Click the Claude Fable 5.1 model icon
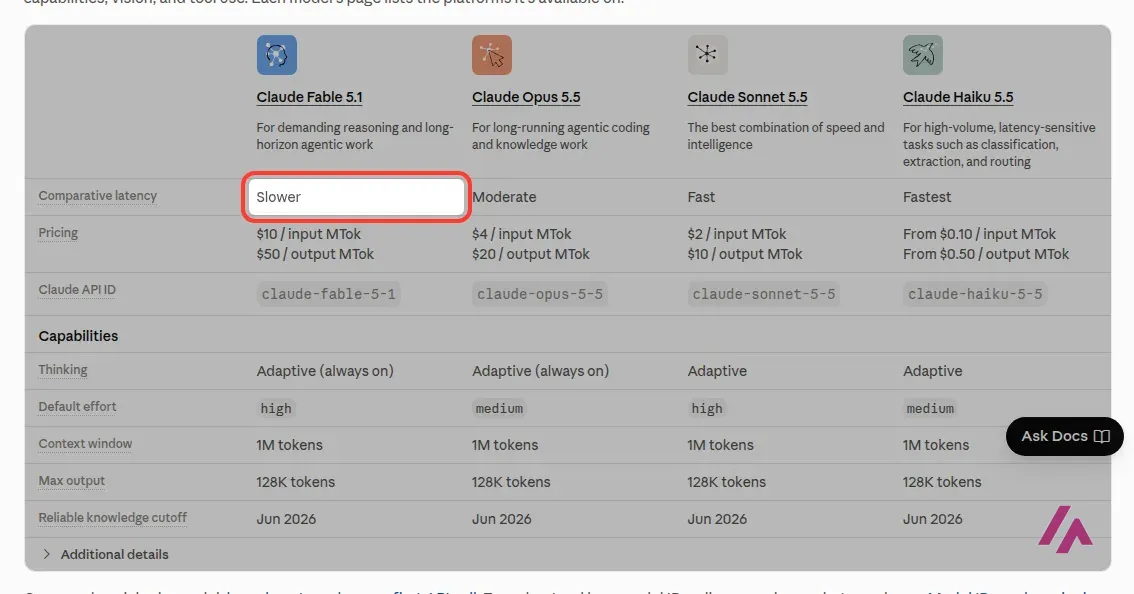The width and height of the screenshot is (1134, 594). tap(276, 55)
